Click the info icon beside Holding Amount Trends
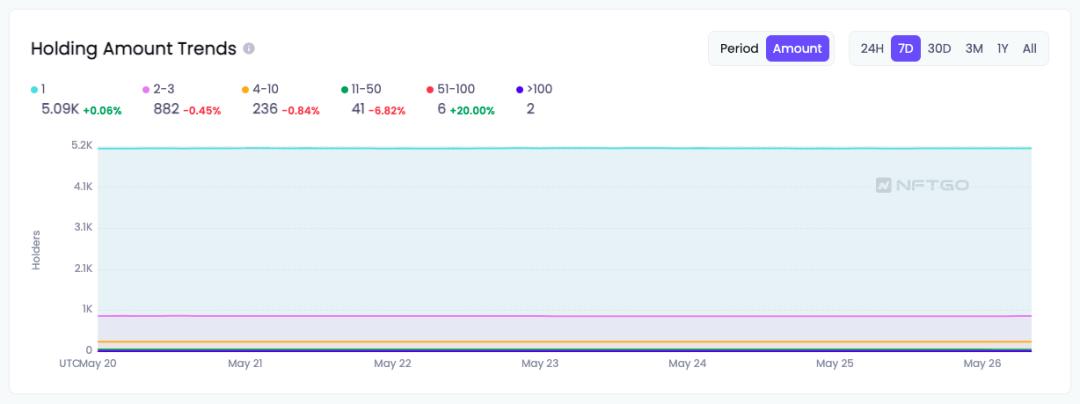The height and width of the screenshot is (404, 1080). pos(249,49)
